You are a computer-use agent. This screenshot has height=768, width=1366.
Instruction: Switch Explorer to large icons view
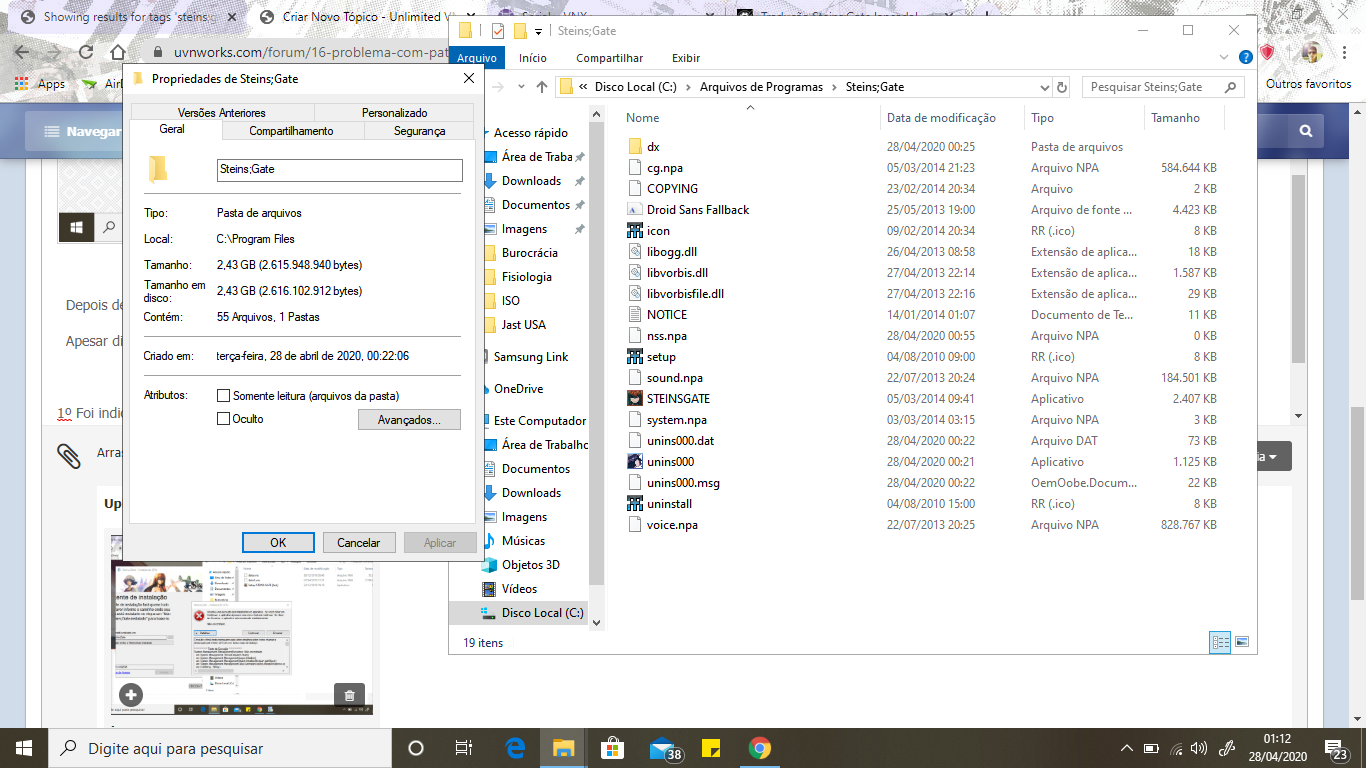click(1242, 642)
